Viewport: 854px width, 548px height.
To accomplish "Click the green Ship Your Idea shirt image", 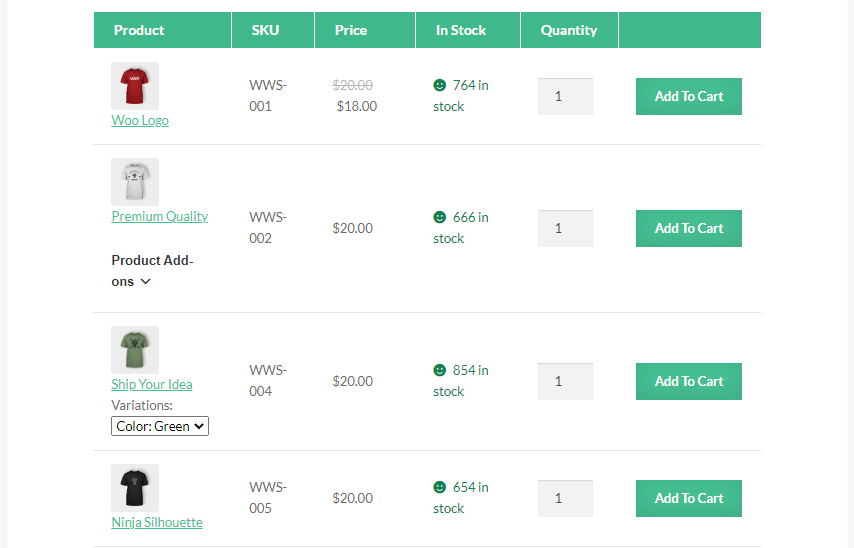I will 134,350.
